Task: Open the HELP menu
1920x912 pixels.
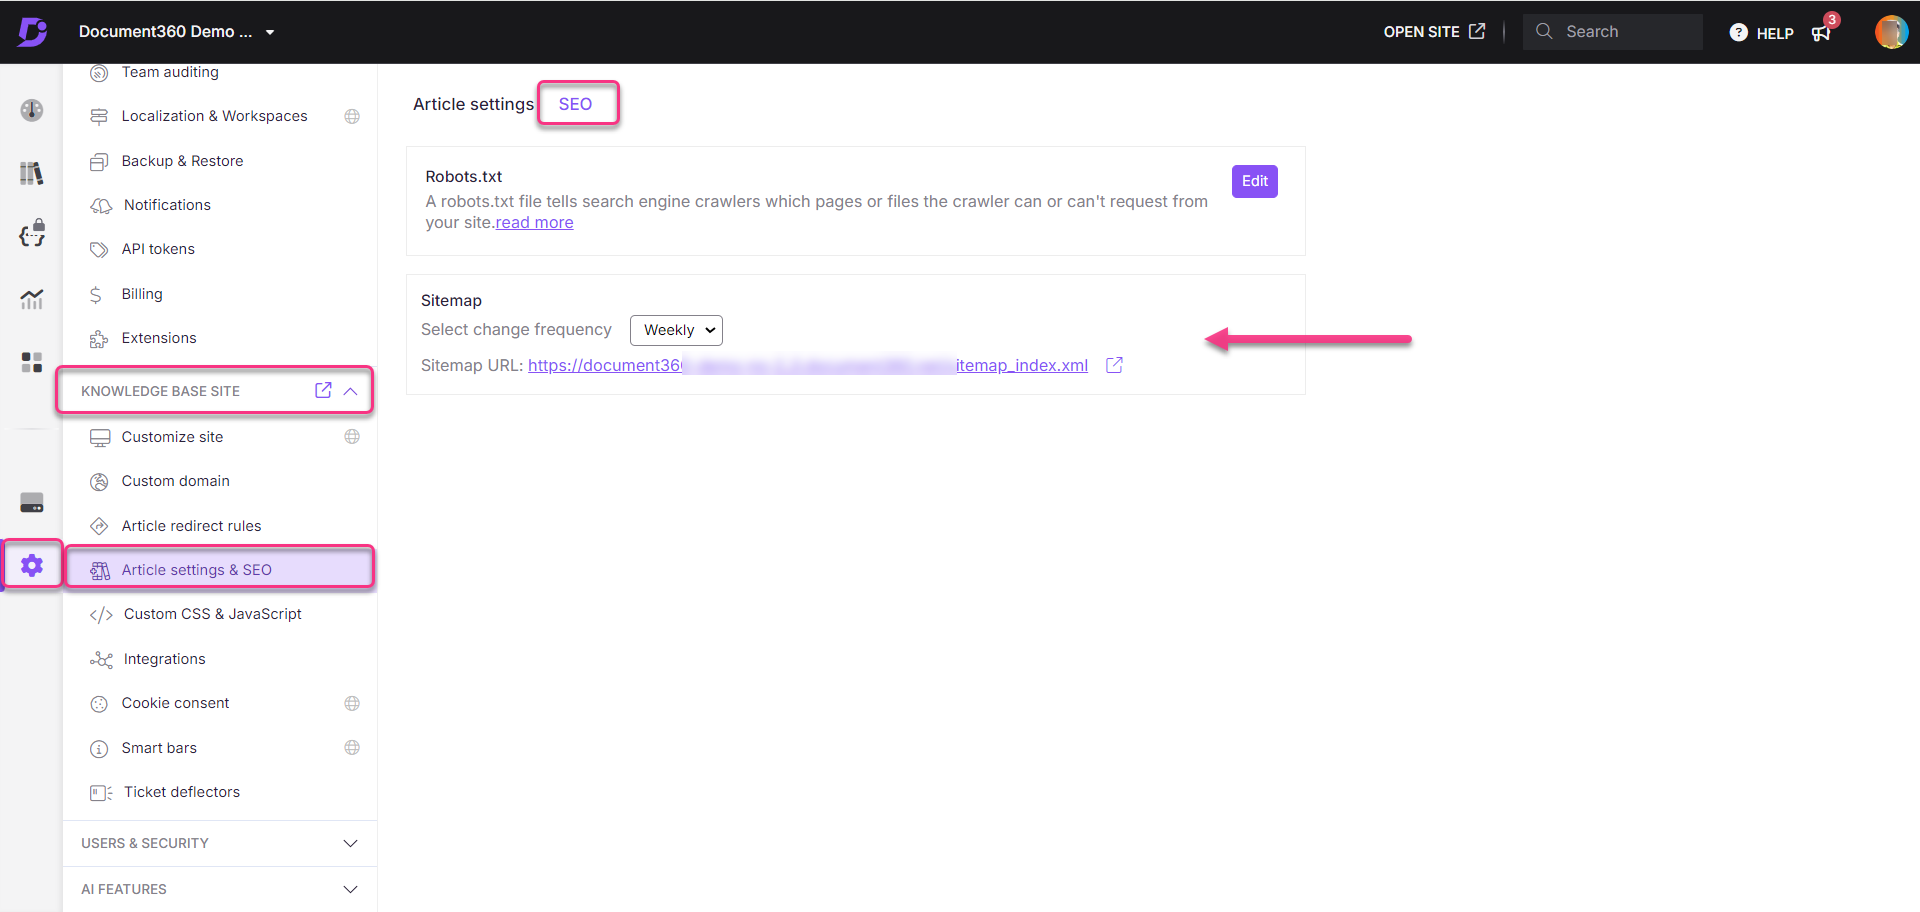Action: pos(1761,33)
